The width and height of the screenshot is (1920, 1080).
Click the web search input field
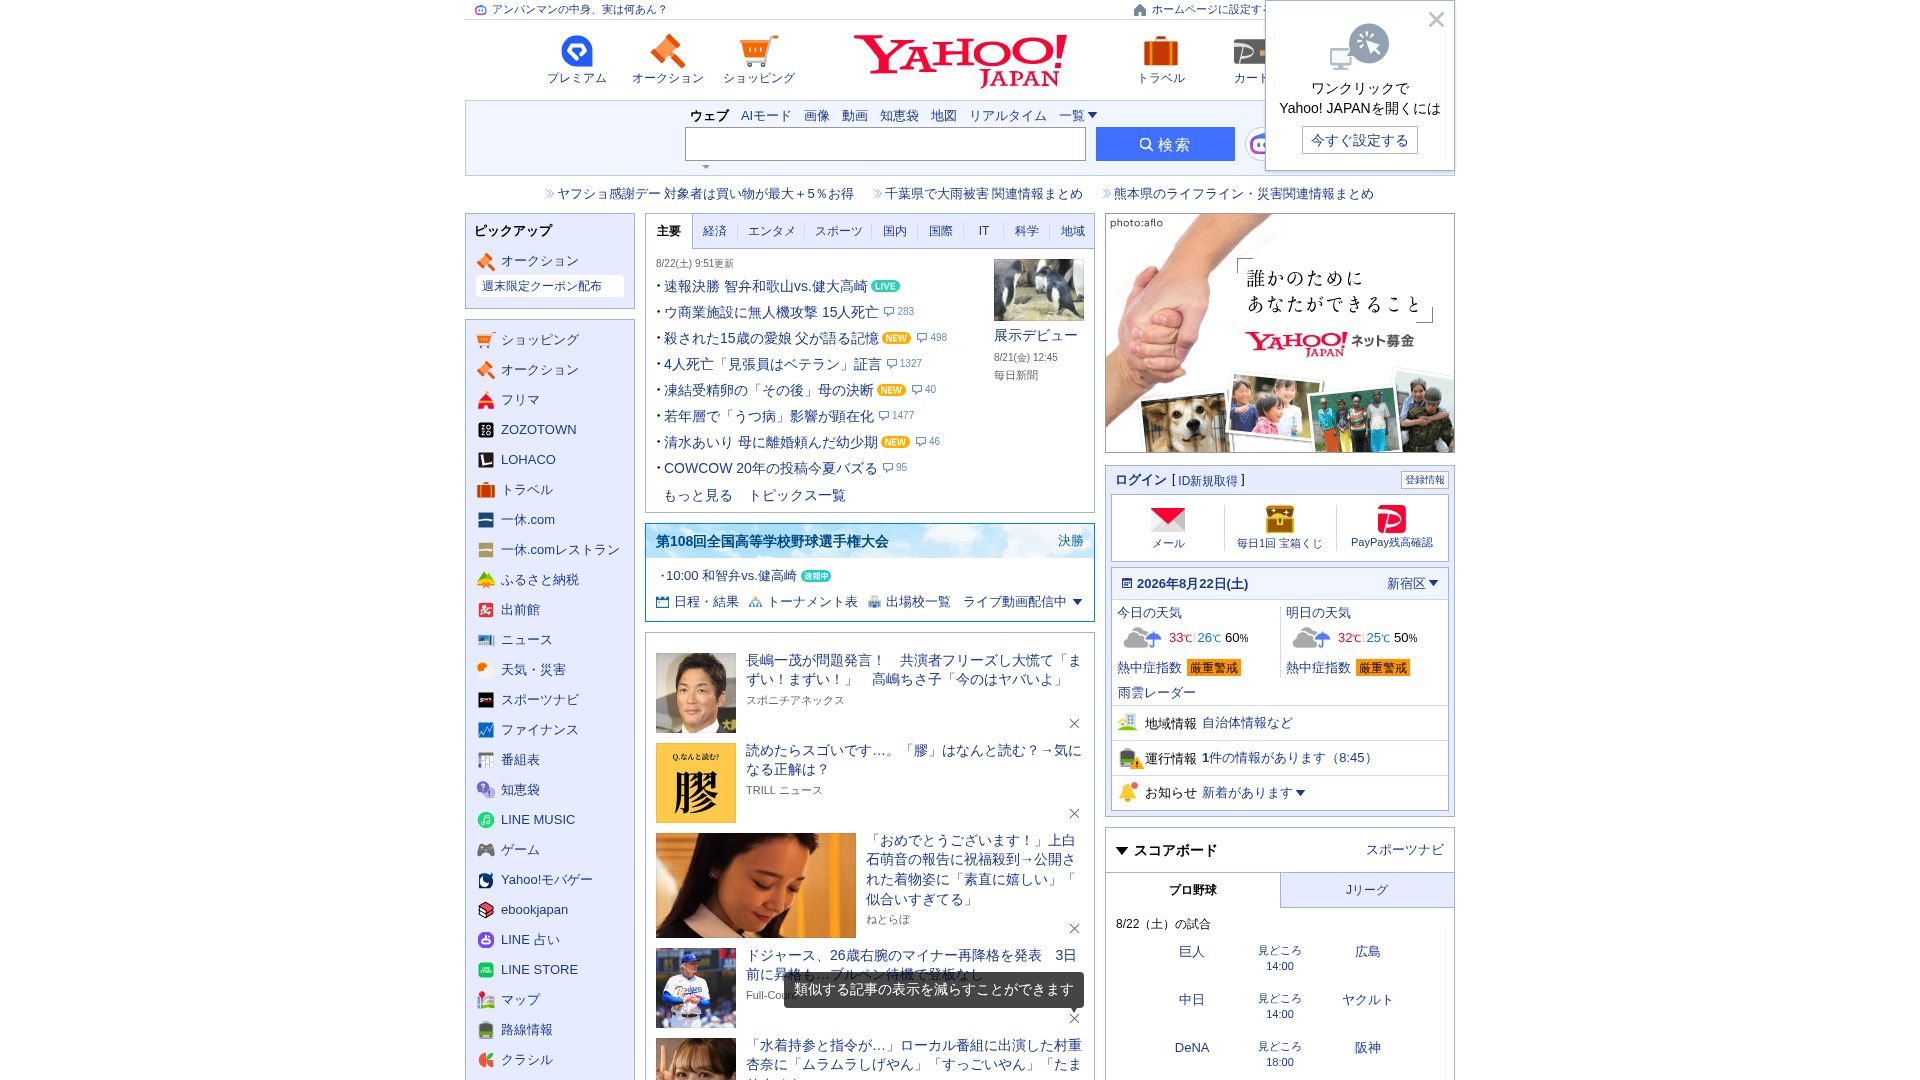885,144
